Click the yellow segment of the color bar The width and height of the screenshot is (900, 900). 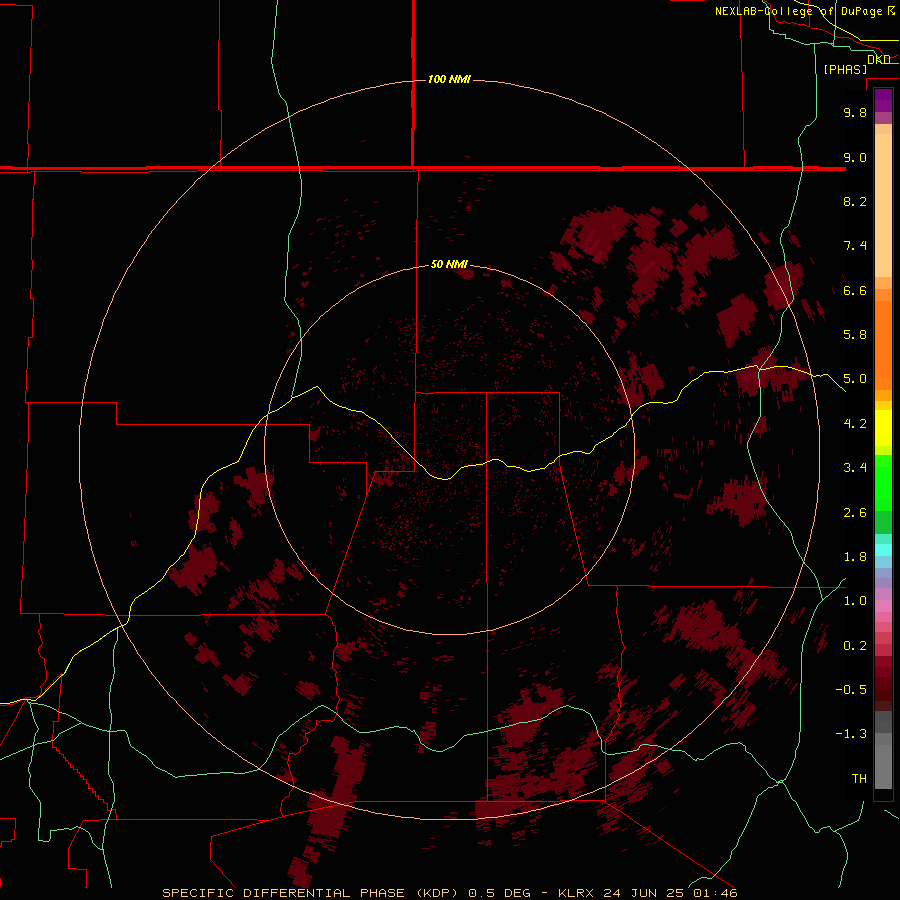coord(883,428)
